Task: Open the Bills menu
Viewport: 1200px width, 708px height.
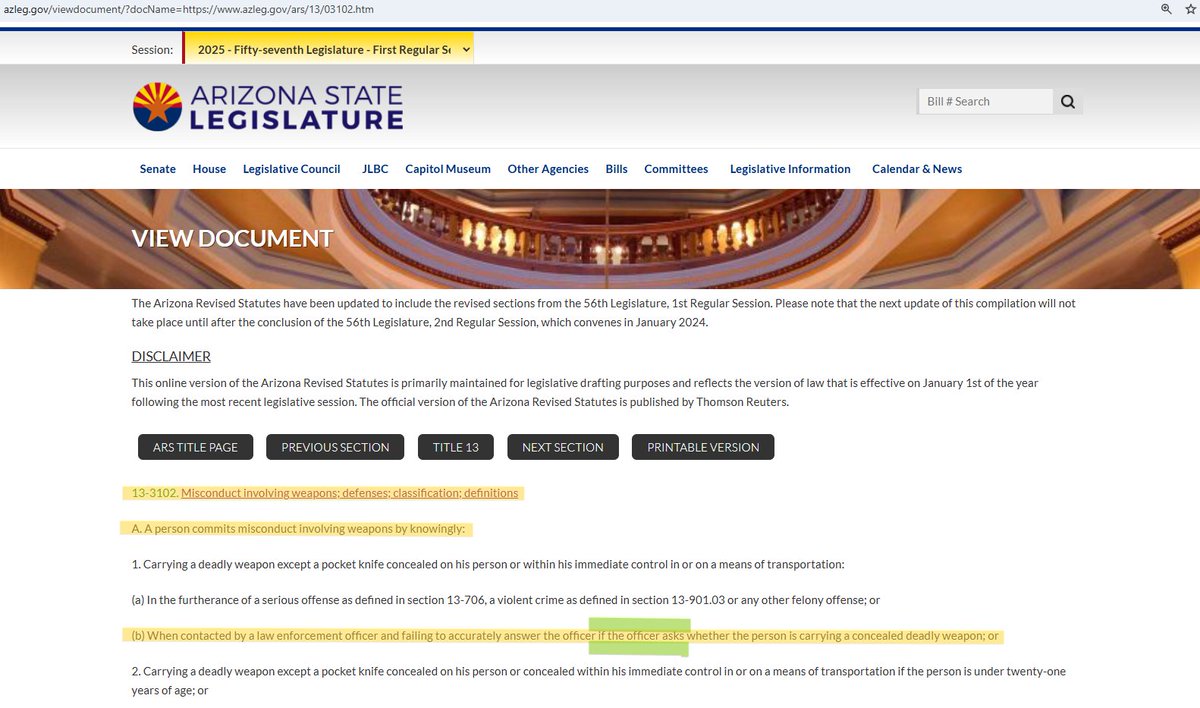Action: click(x=617, y=169)
